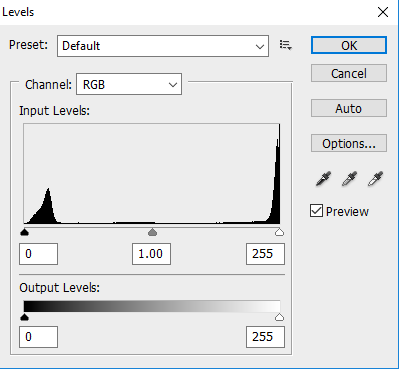Click the Auto button
399x369 pixels.
tap(349, 108)
